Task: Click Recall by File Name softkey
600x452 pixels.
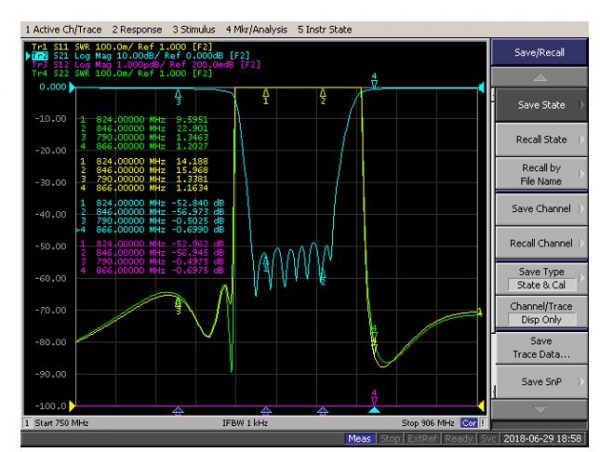Action: click(541, 174)
